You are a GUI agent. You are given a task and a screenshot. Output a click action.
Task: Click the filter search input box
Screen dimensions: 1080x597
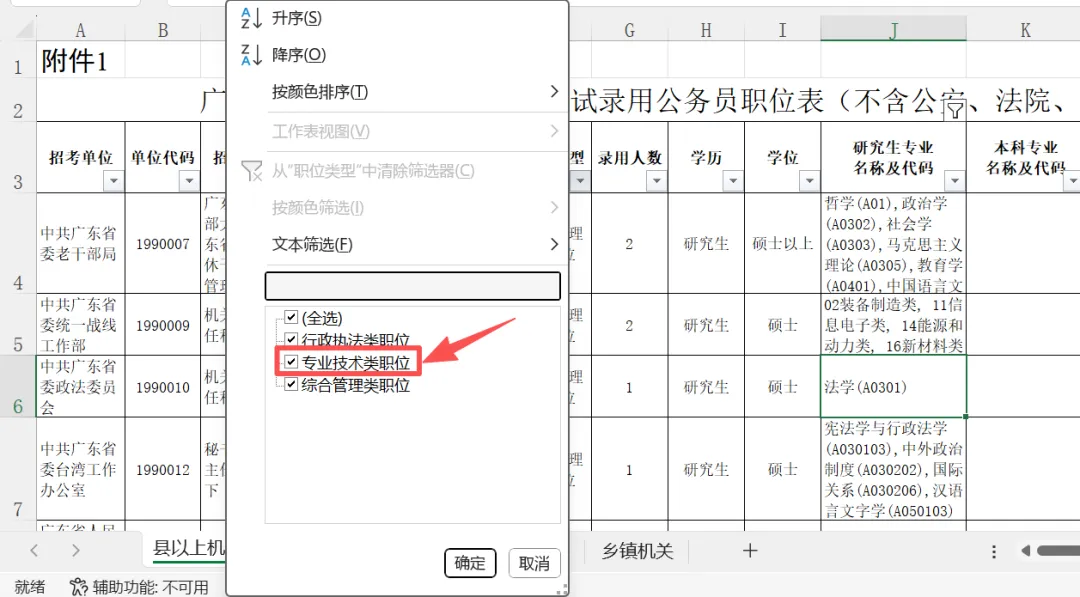pos(412,286)
